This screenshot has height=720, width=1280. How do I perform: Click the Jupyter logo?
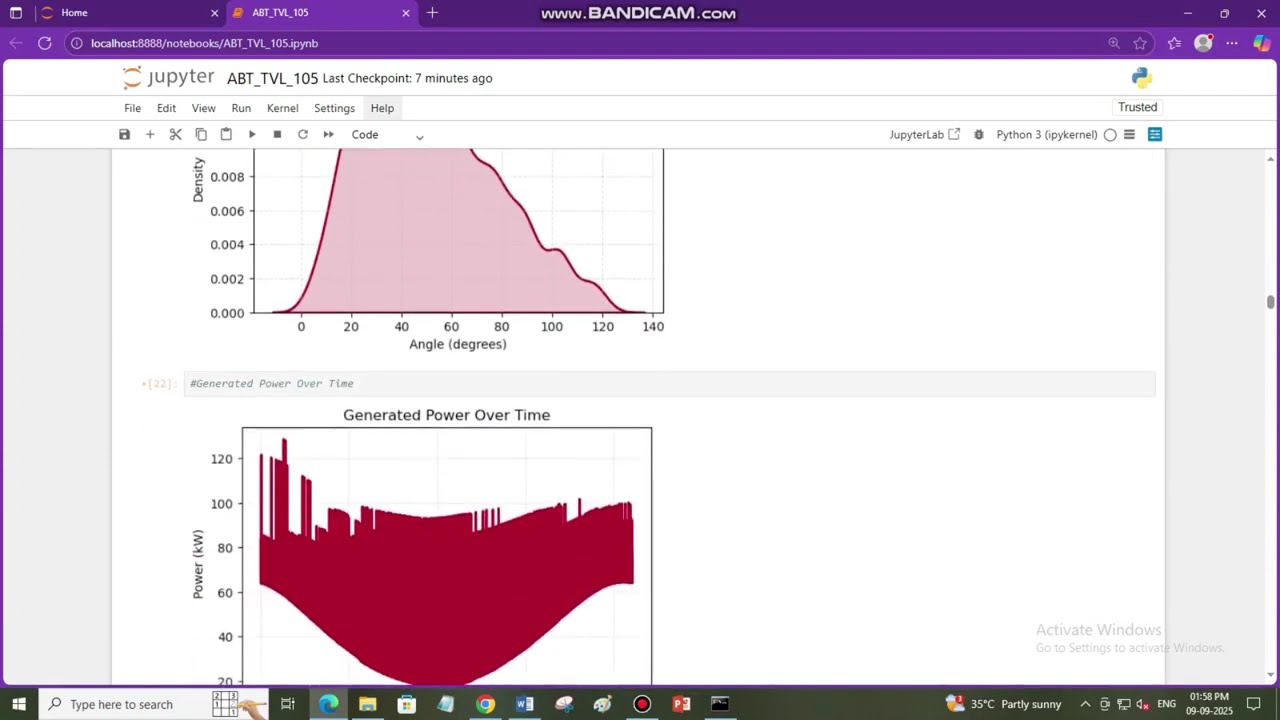coord(168,77)
